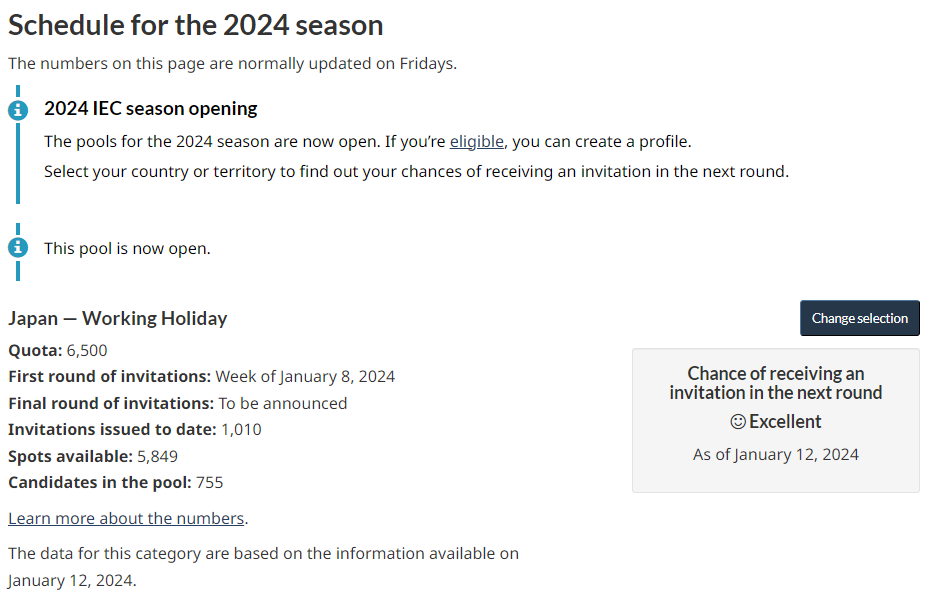This screenshot has height=597, width=928.
Task: Click the 'Excellent' rating text
Action: [785, 422]
